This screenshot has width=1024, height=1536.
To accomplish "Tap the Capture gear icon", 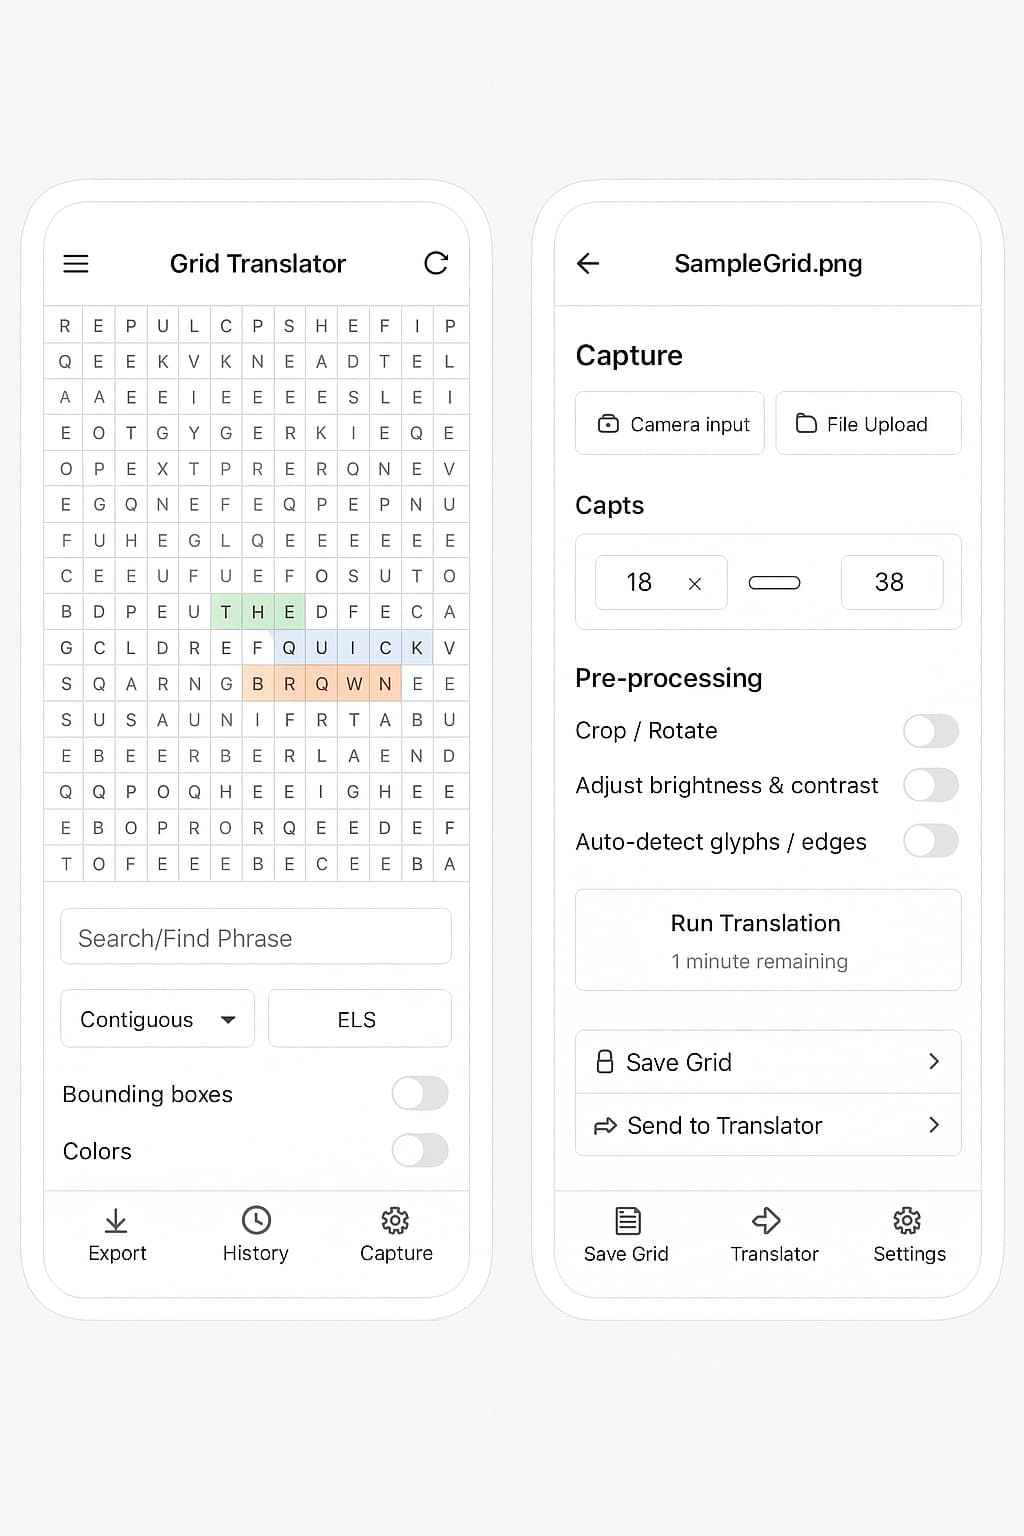I will [x=395, y=1220].
